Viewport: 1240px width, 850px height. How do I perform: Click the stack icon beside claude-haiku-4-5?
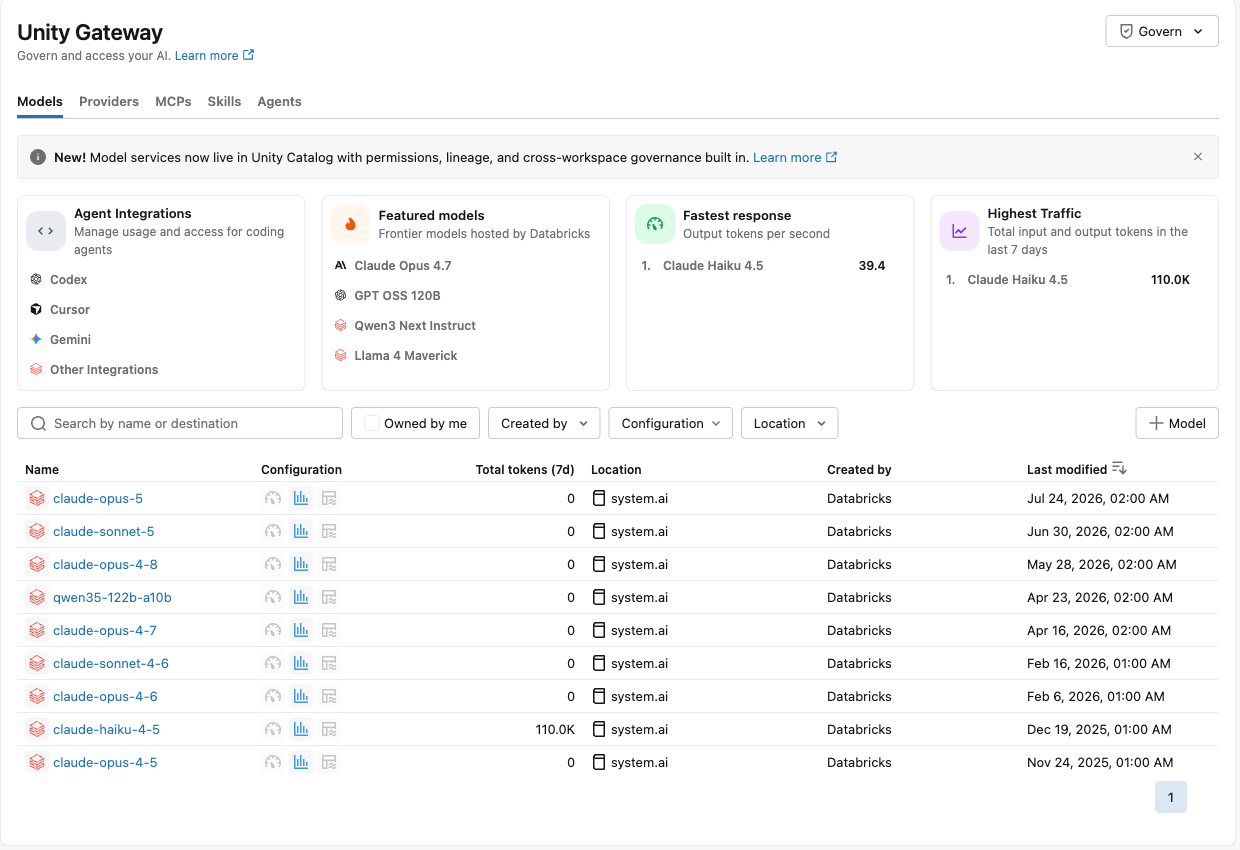click(37, 729)
